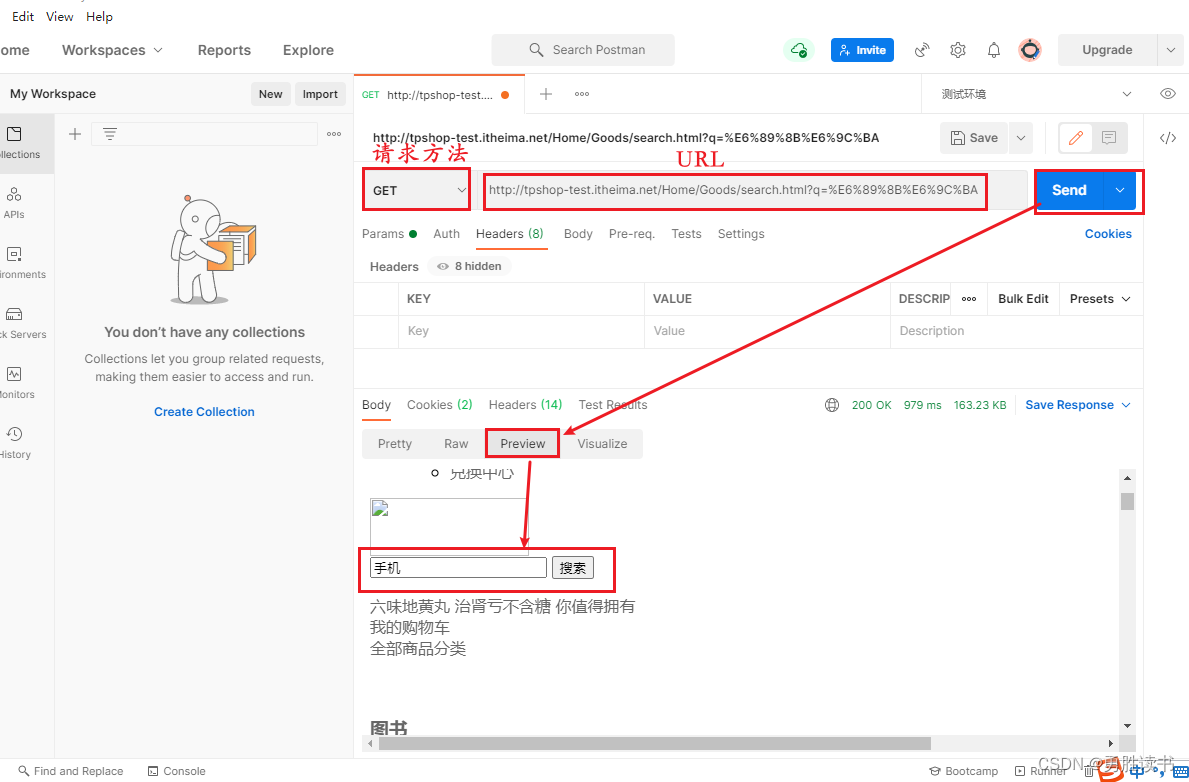Image resolution: width=1189 pixels, height=782 pixels.
Task: Open the Edit menu
Action: [23, 16]
